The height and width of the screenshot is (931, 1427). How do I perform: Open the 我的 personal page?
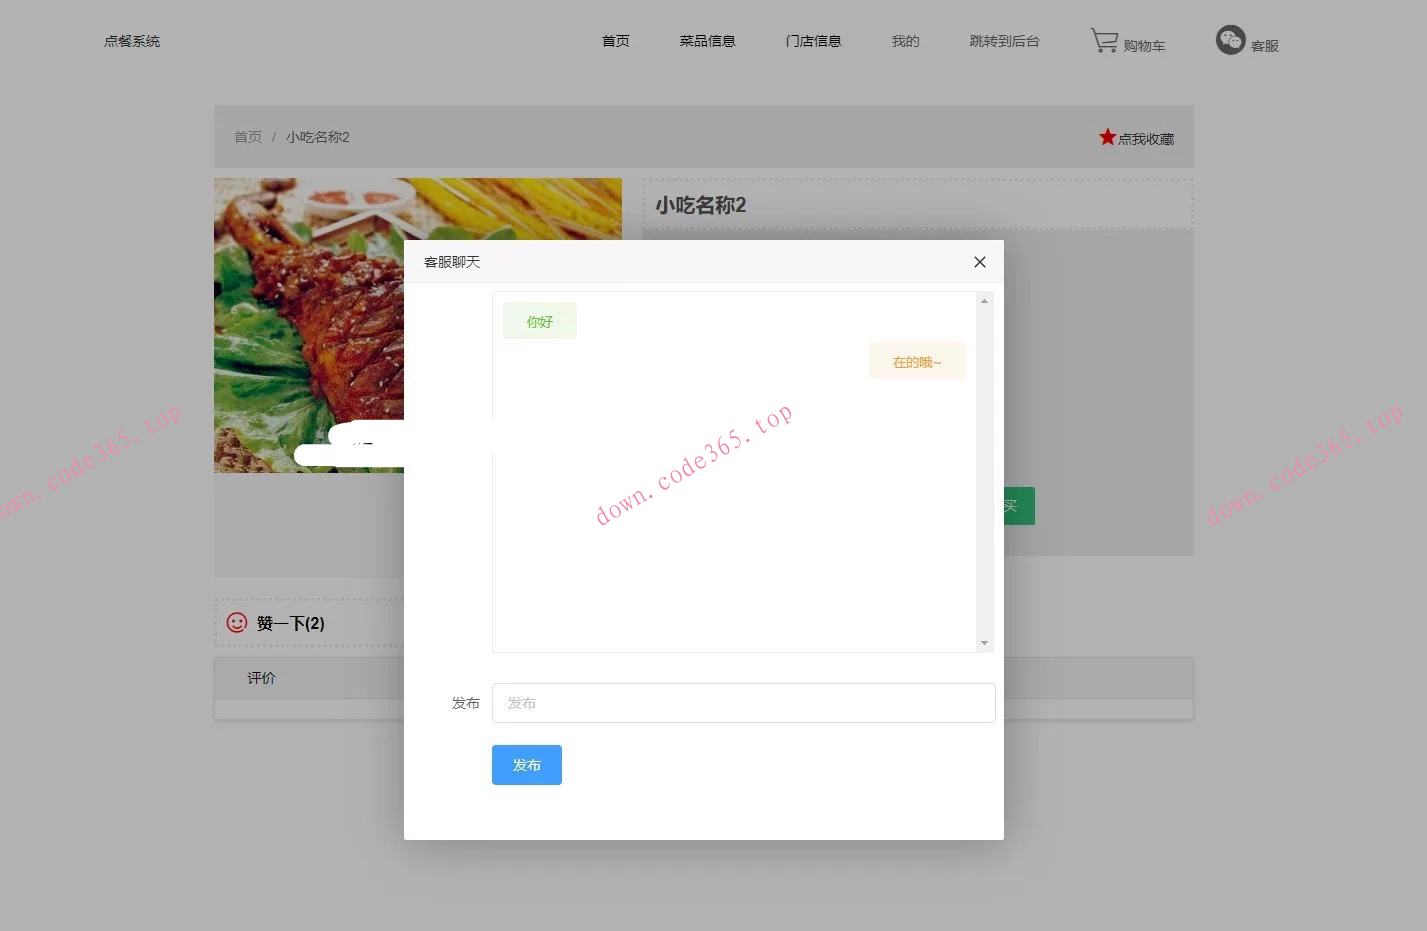903,41
